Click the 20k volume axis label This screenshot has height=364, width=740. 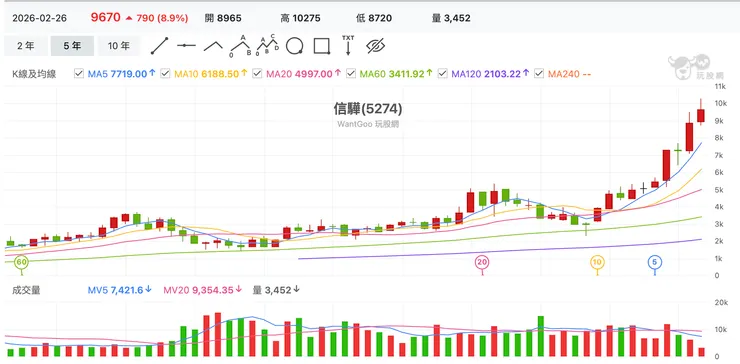click(721, 302)
